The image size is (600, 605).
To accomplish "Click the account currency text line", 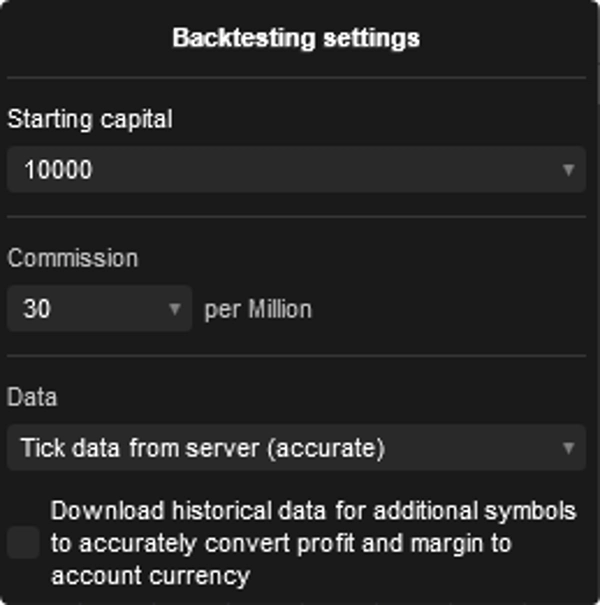I will click(149, 575).
